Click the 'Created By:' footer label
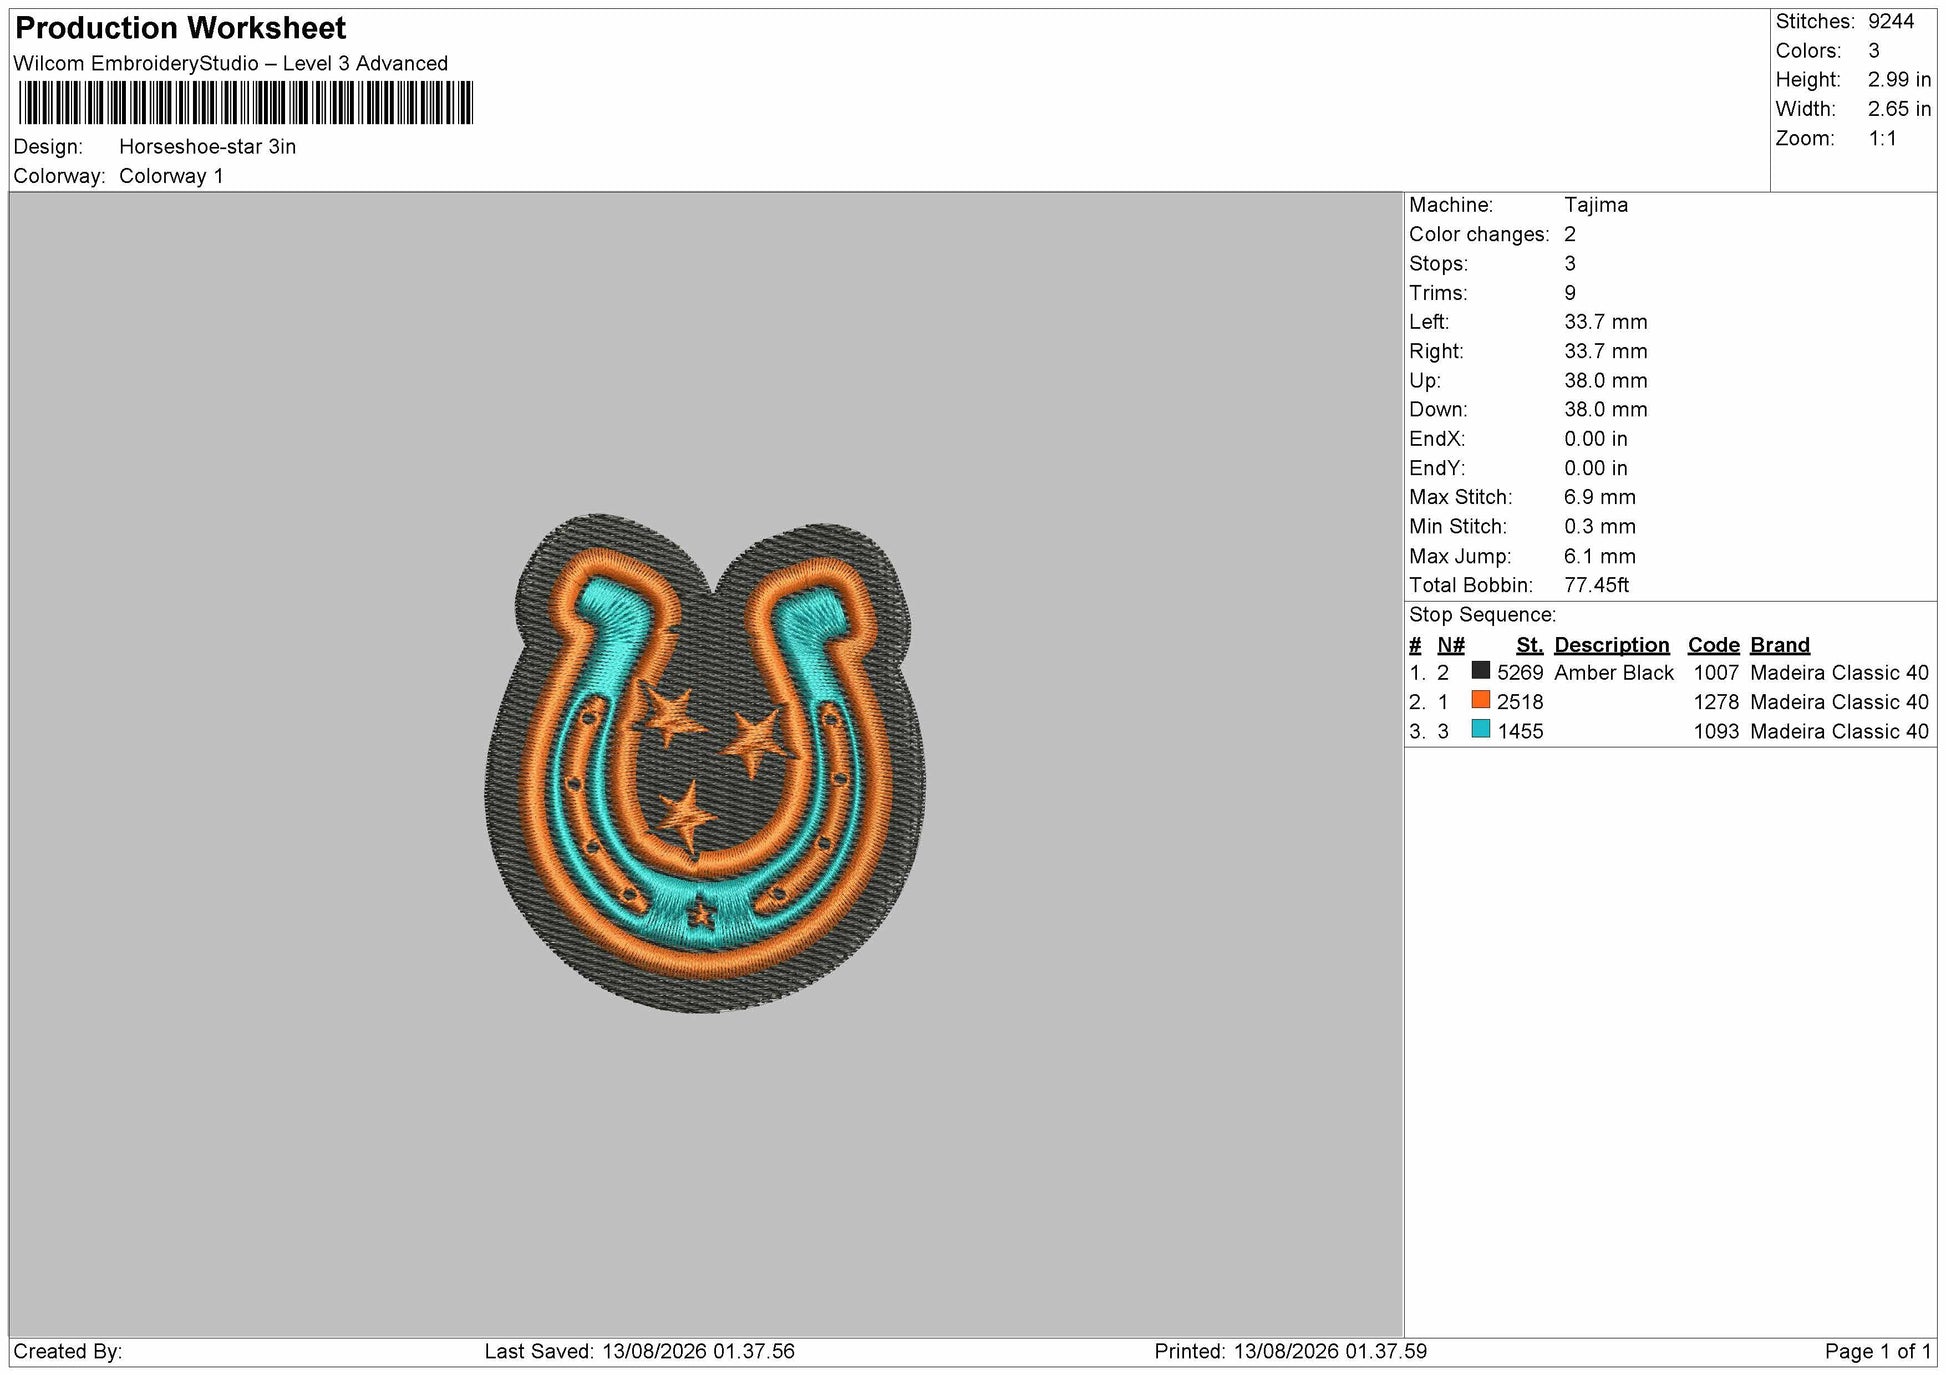Viewport: 1946px width, 1375px height. (x=68, y=1352)
